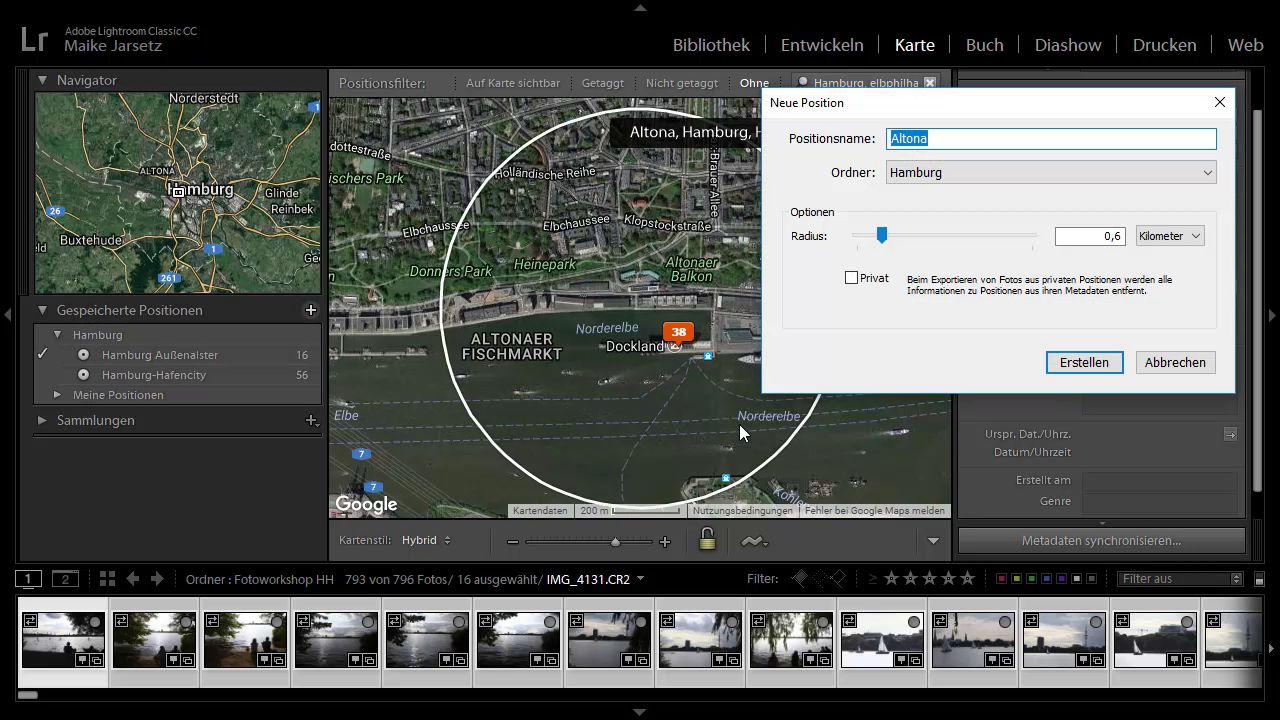Viewport: 1280px width, 720px height.
Task: Toggle the GPS marker lock icon
Action: point(707,540)
